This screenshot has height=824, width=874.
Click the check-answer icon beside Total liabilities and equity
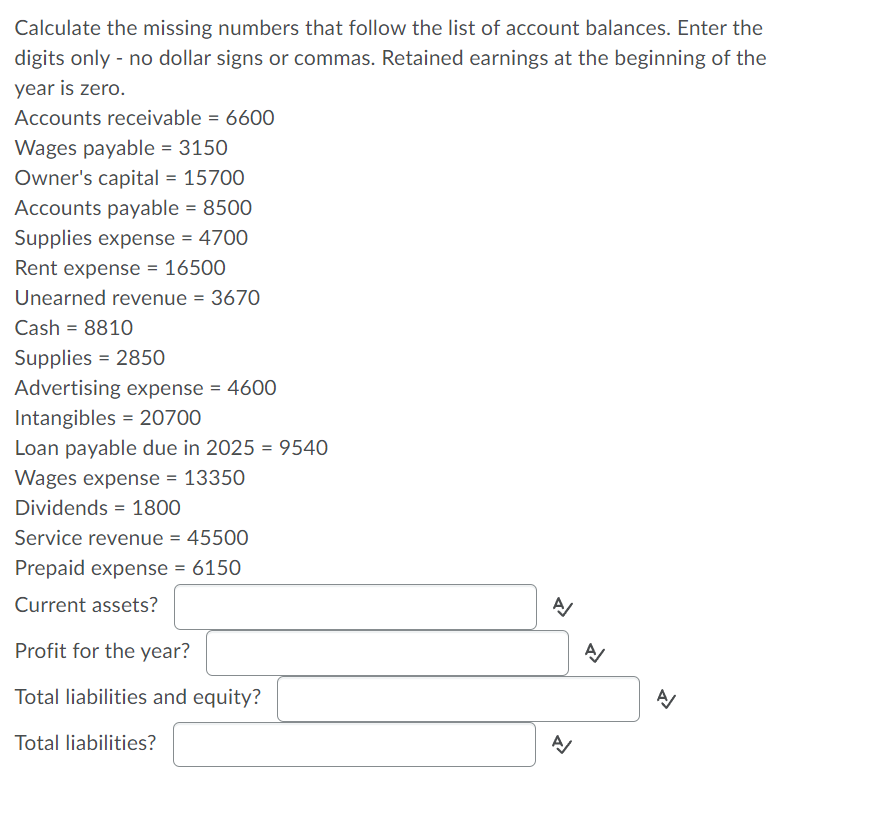click(x=665, y=698)
